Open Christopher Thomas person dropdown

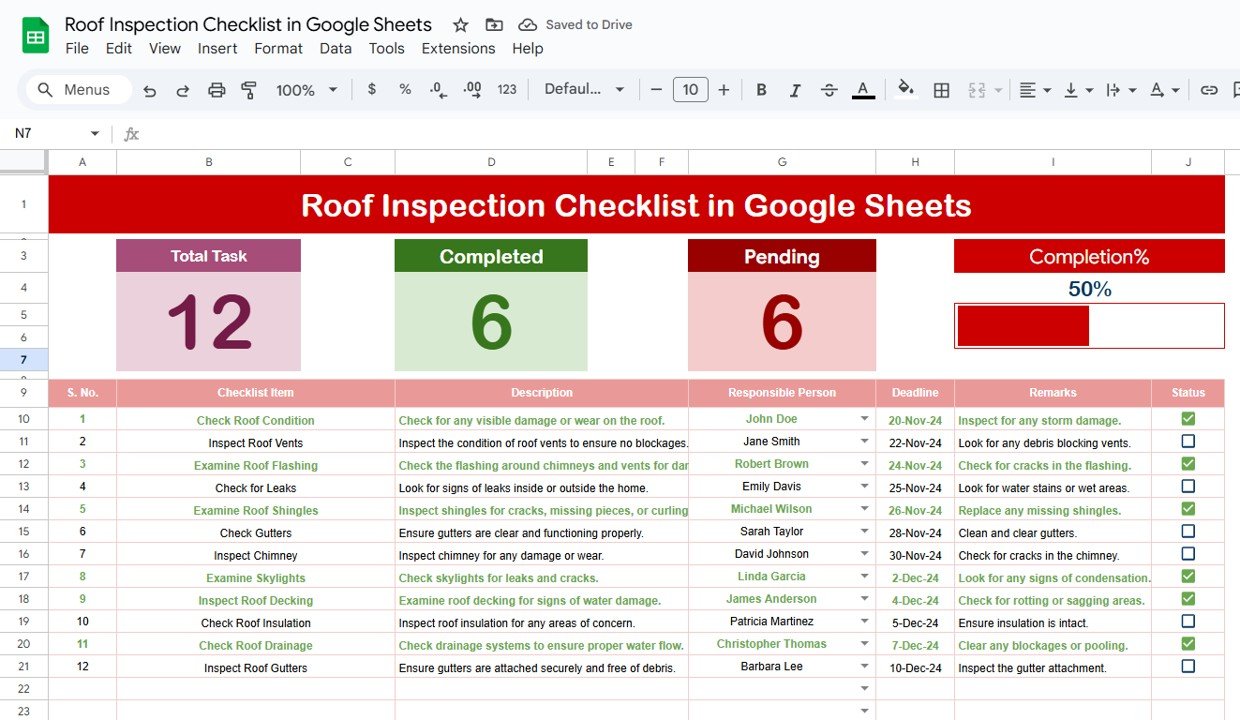[864, 645]
